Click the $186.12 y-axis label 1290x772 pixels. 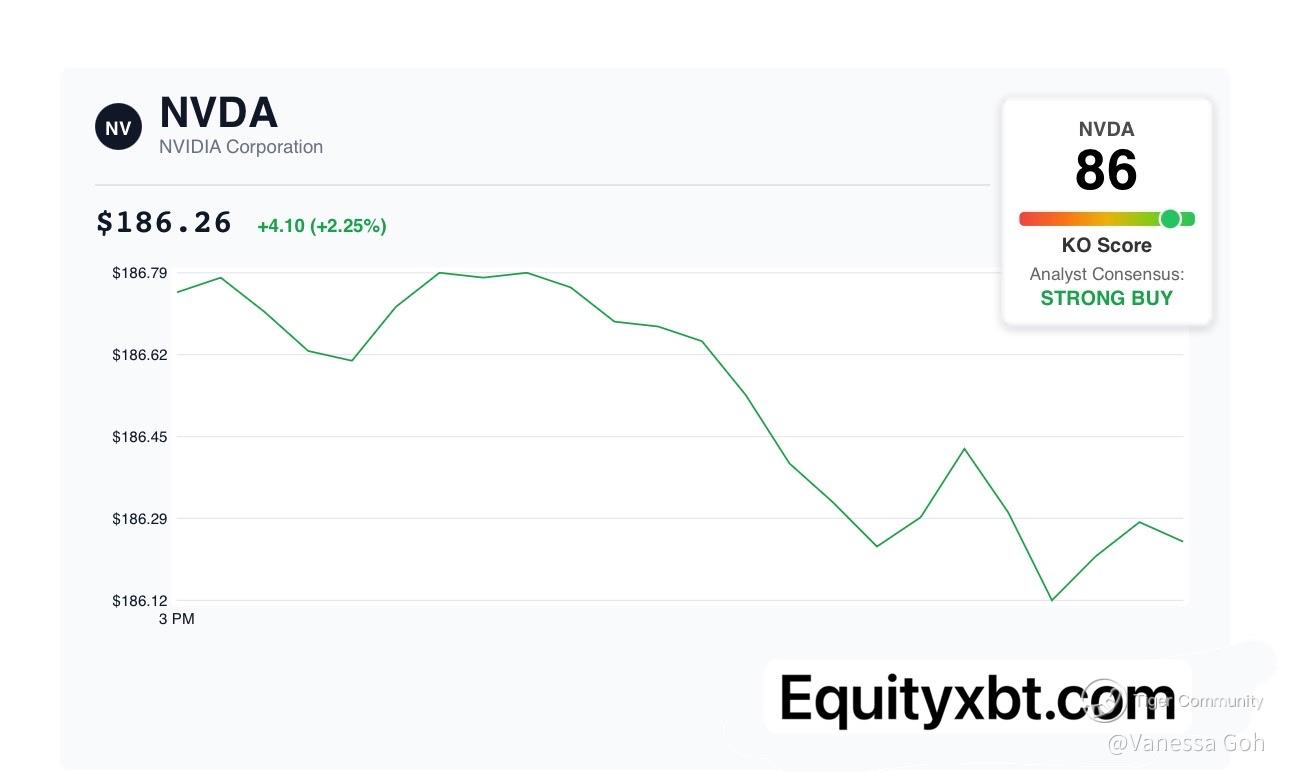[x=140, y=601]
